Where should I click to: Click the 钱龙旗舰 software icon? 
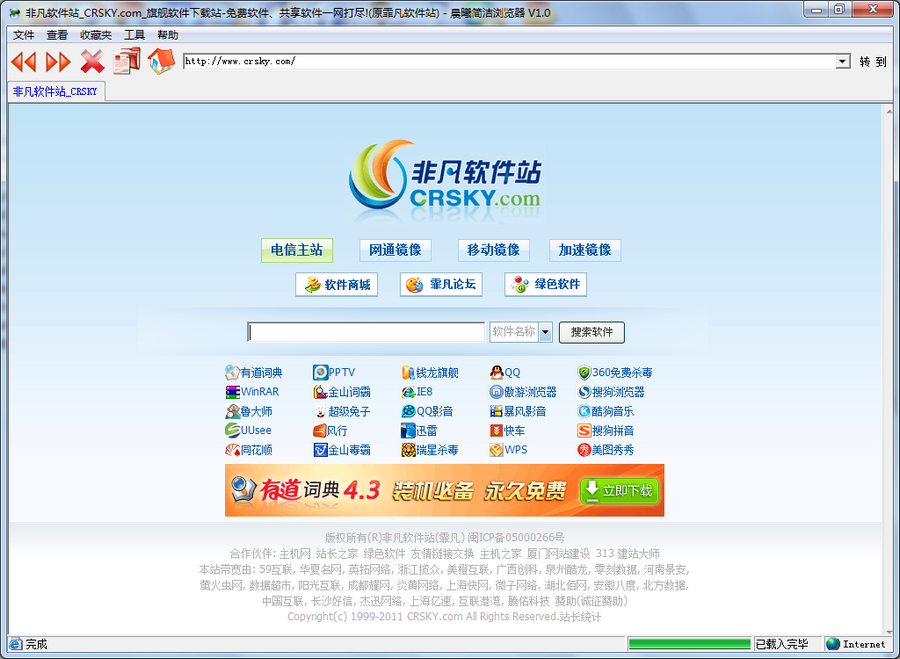408,373
